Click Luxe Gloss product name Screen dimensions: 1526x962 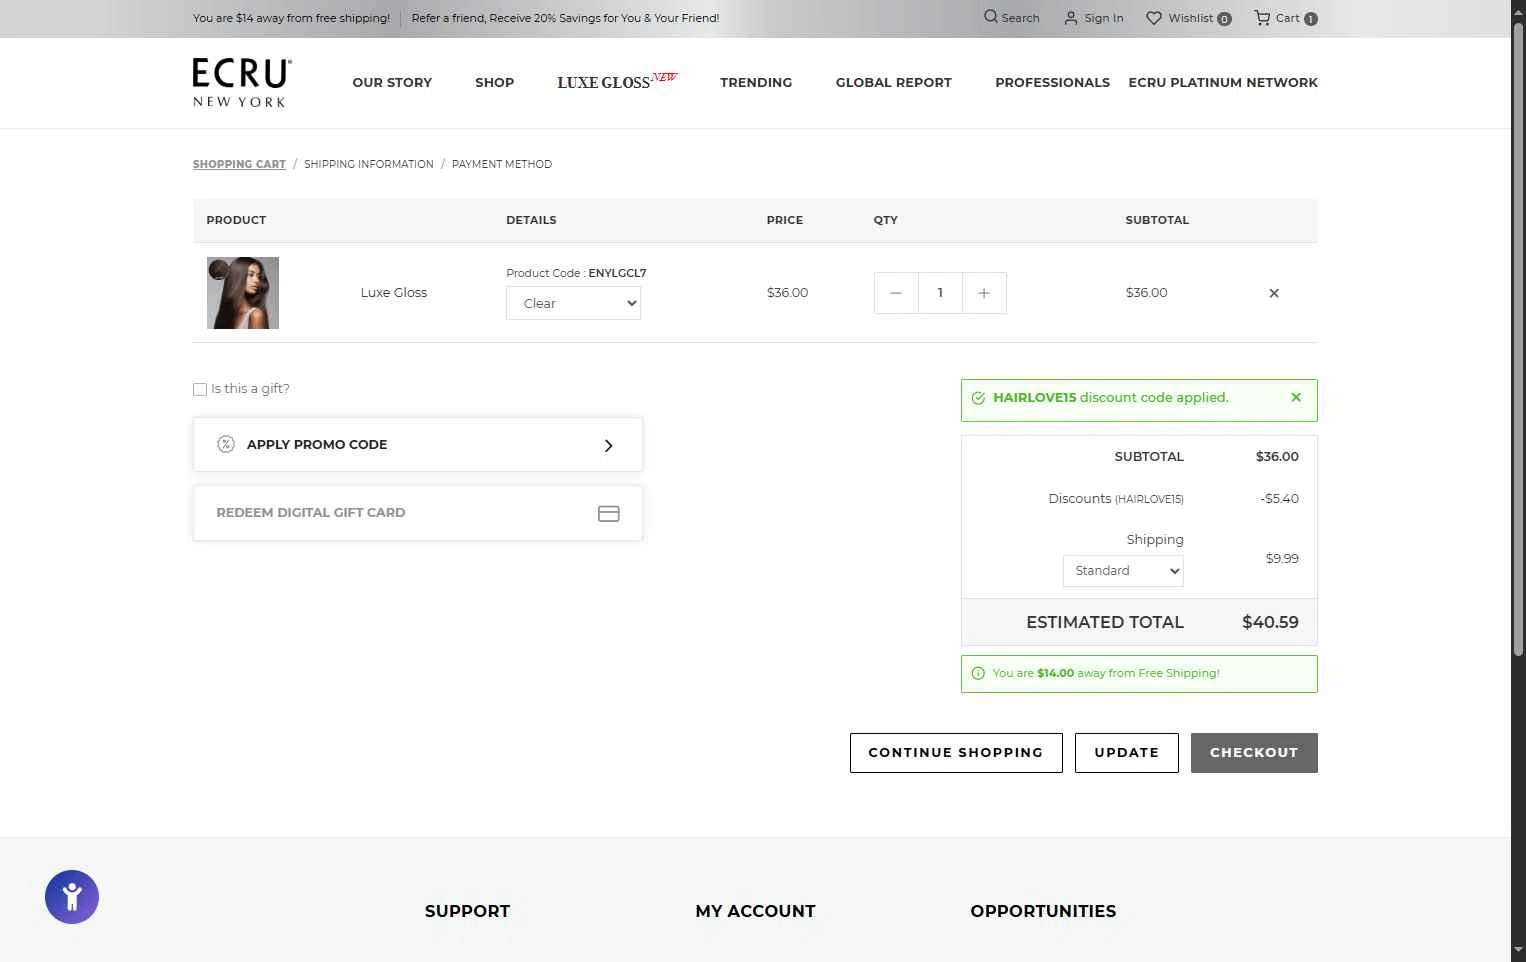click(394, 293)
